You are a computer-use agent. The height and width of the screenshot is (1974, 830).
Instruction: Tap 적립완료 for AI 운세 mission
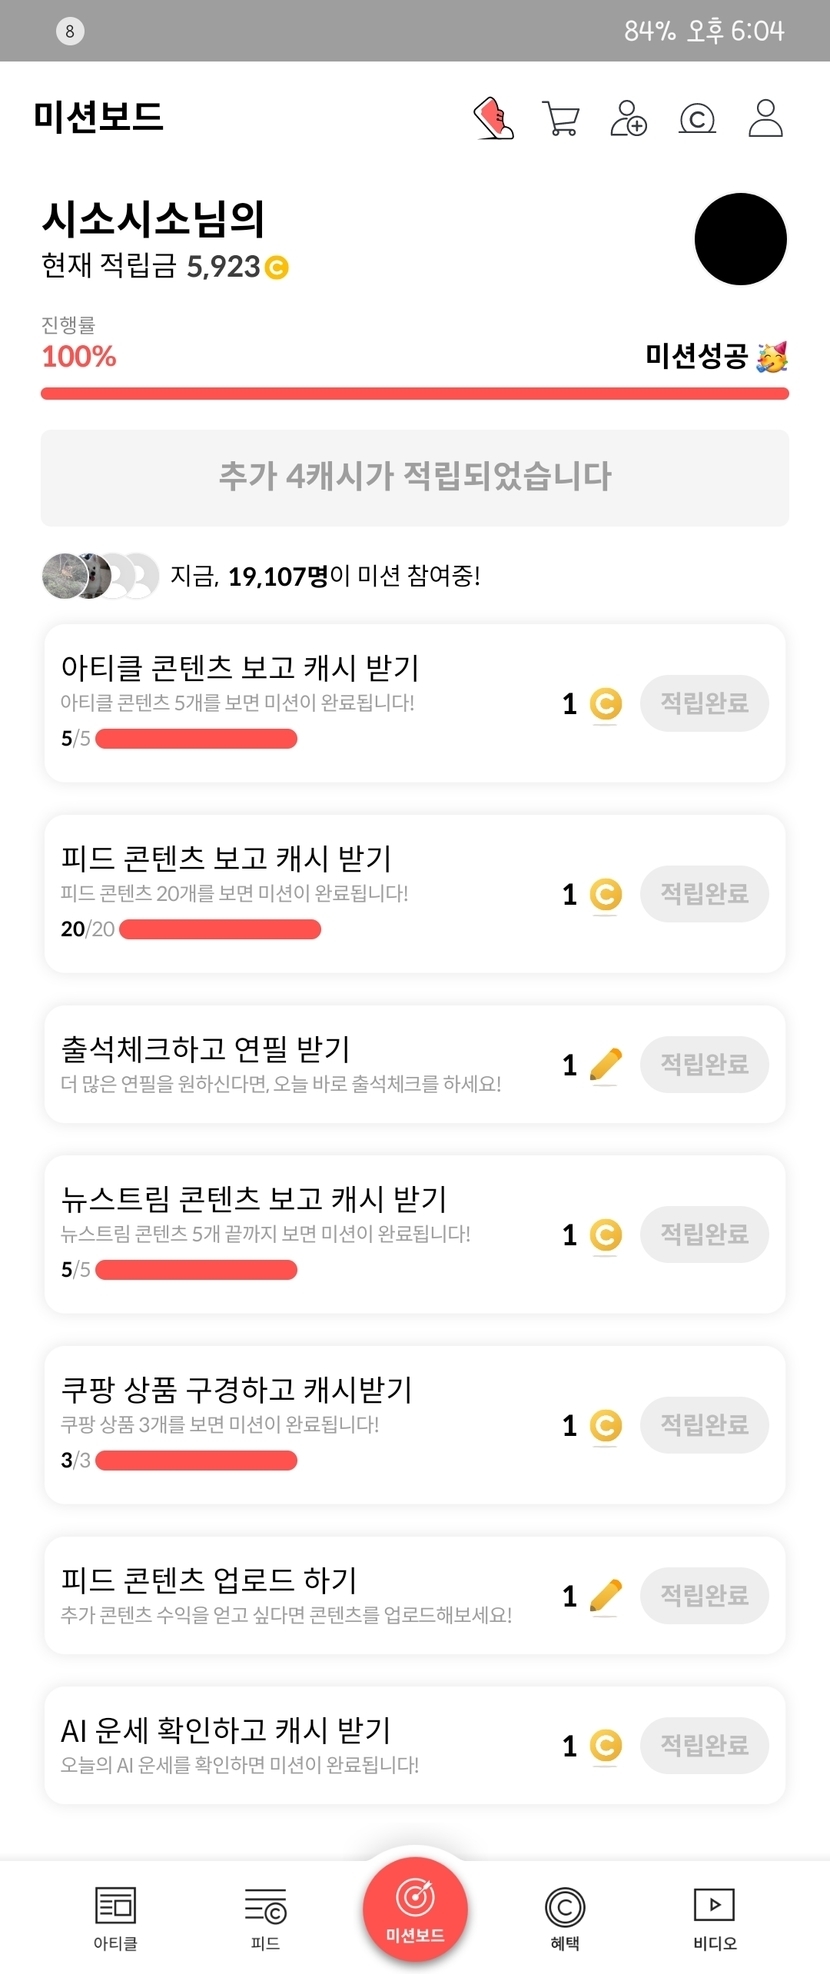(x=704, y=1745)
